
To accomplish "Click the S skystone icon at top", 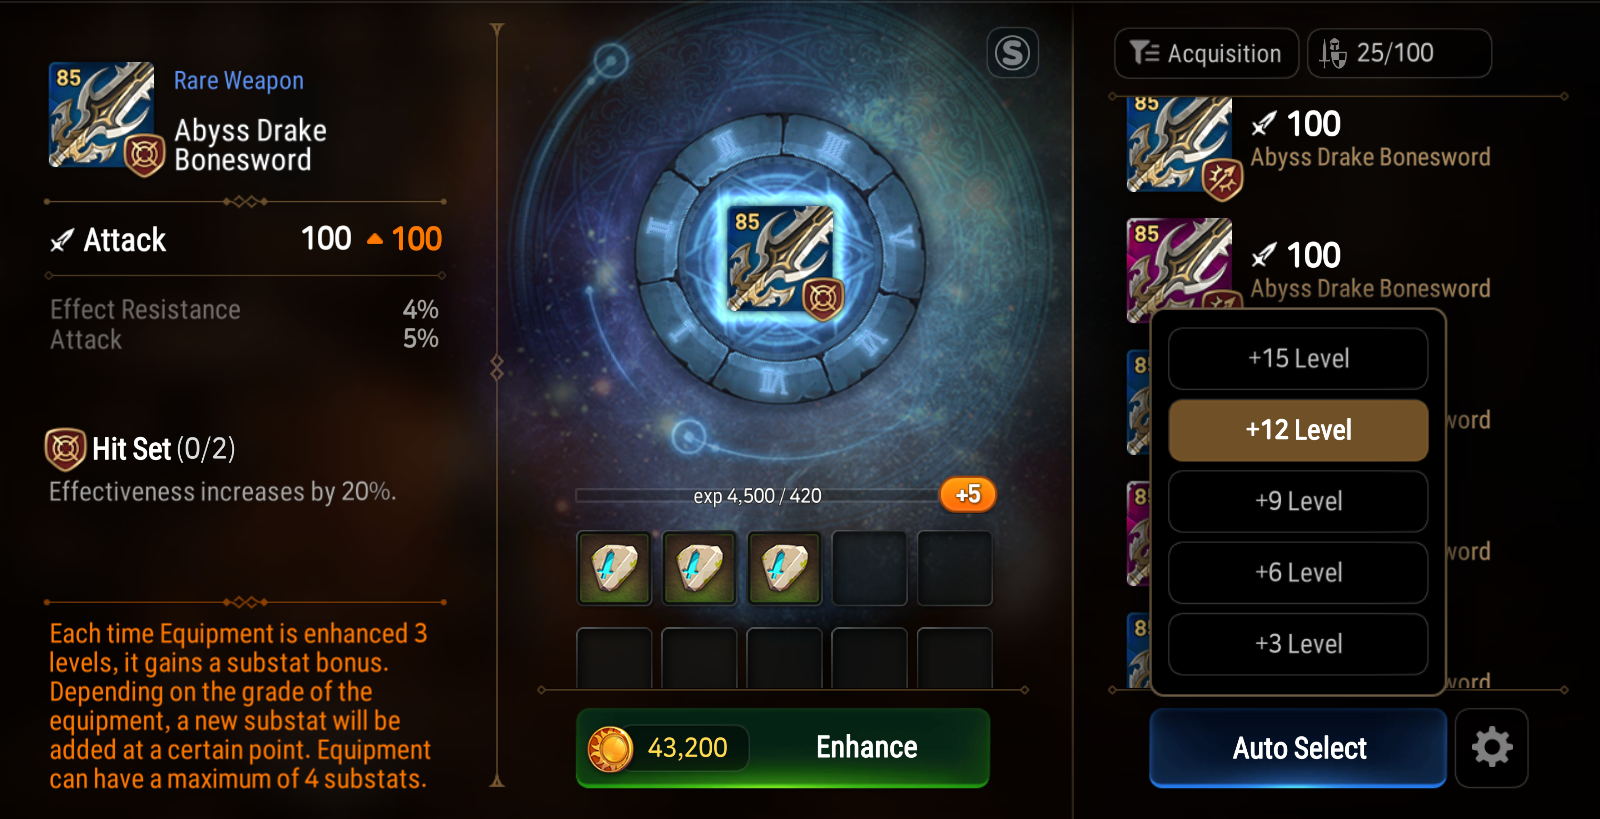I will pos(1012,53).
